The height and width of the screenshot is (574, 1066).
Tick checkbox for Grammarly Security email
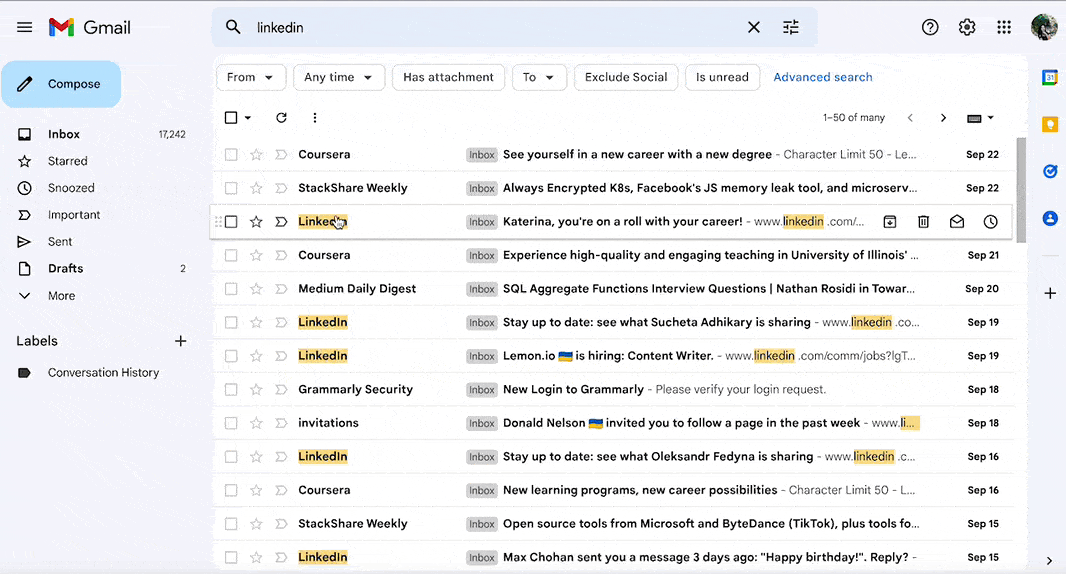tap(231, 390)
